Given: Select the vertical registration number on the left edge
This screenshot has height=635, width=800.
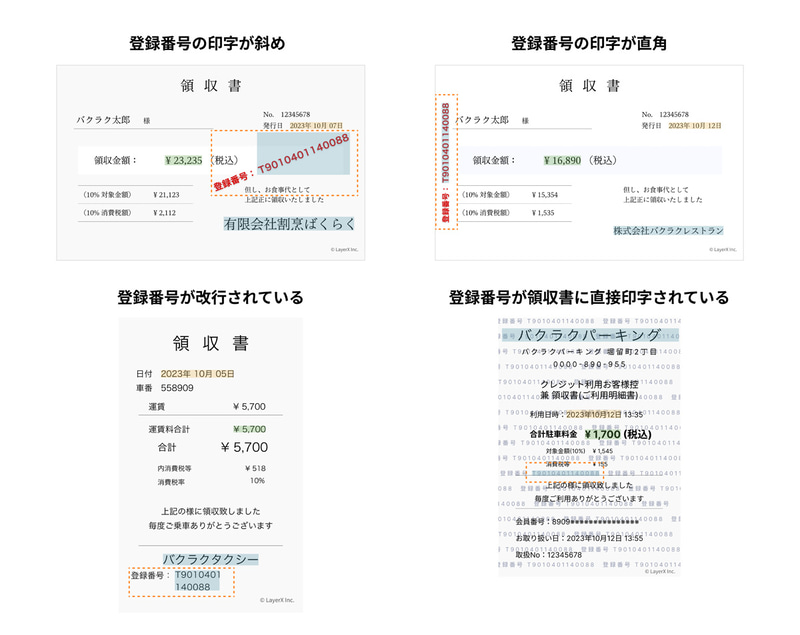Looking at the screenshot, I should click(x=446, y=162).
